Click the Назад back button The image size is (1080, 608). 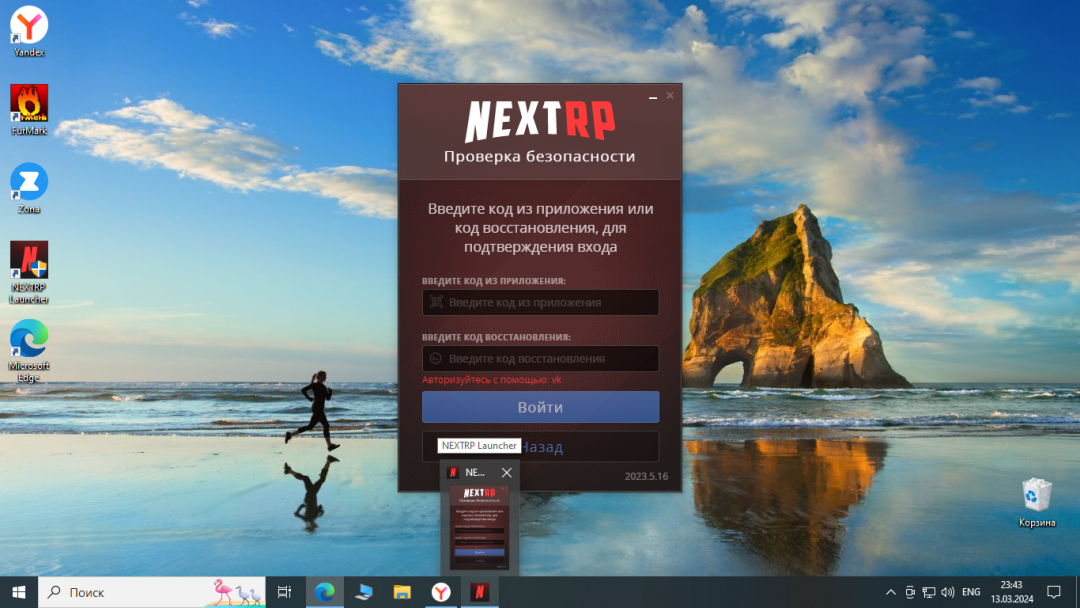click(540, 447)
